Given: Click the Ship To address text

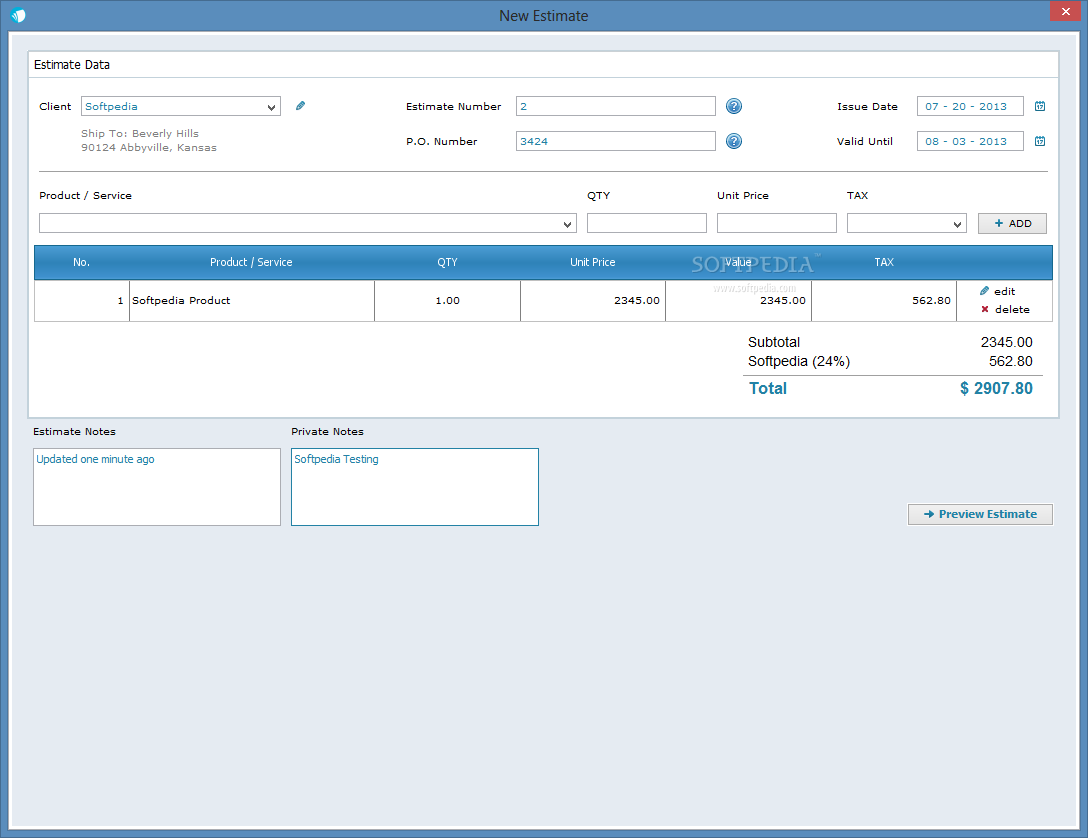Looking at the screenshot, I should click(x=148, y=140).
